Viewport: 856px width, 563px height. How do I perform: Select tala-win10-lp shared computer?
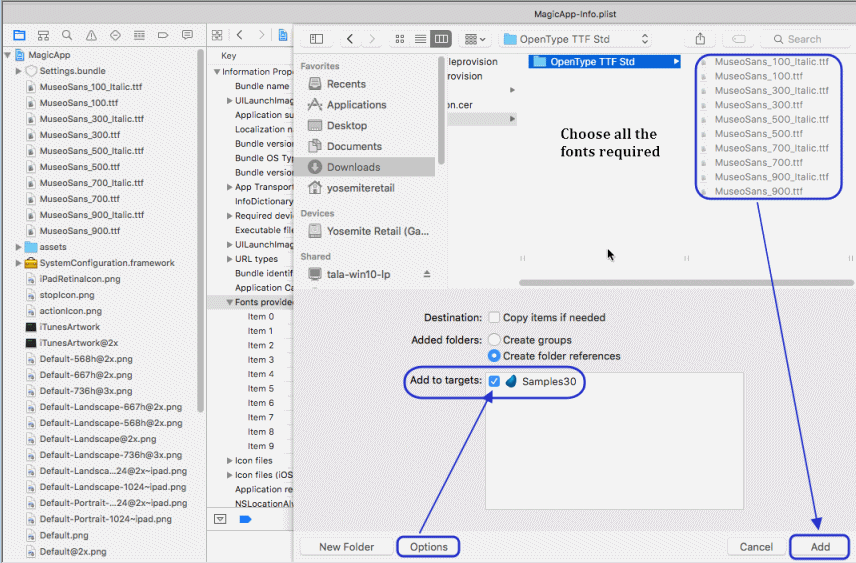coord(358,274)
